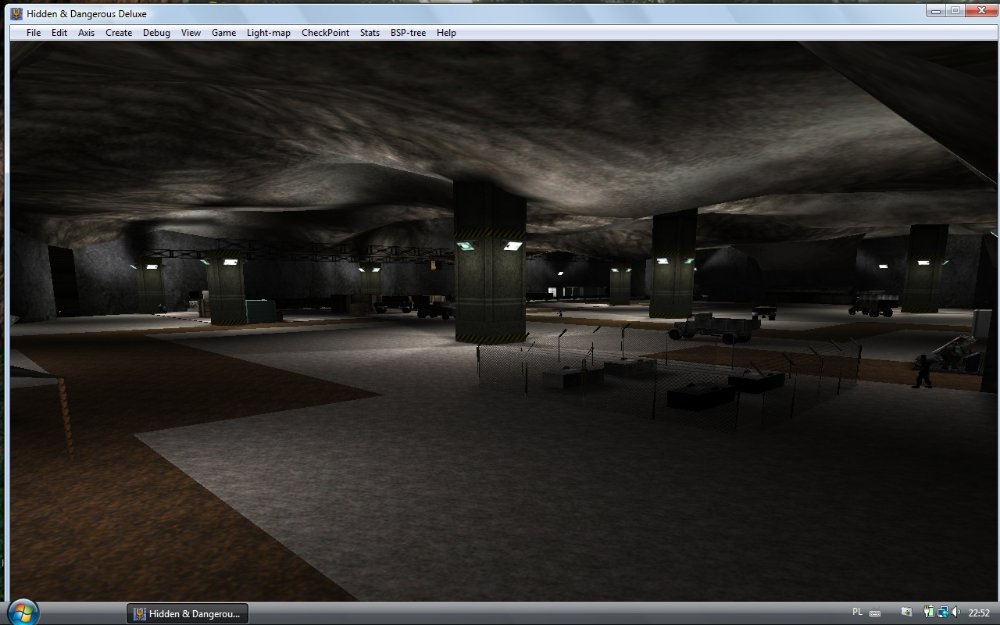Close the Hidden & Dangerous Deluxe window
1000x625 pixels.
tap(980, 11)
